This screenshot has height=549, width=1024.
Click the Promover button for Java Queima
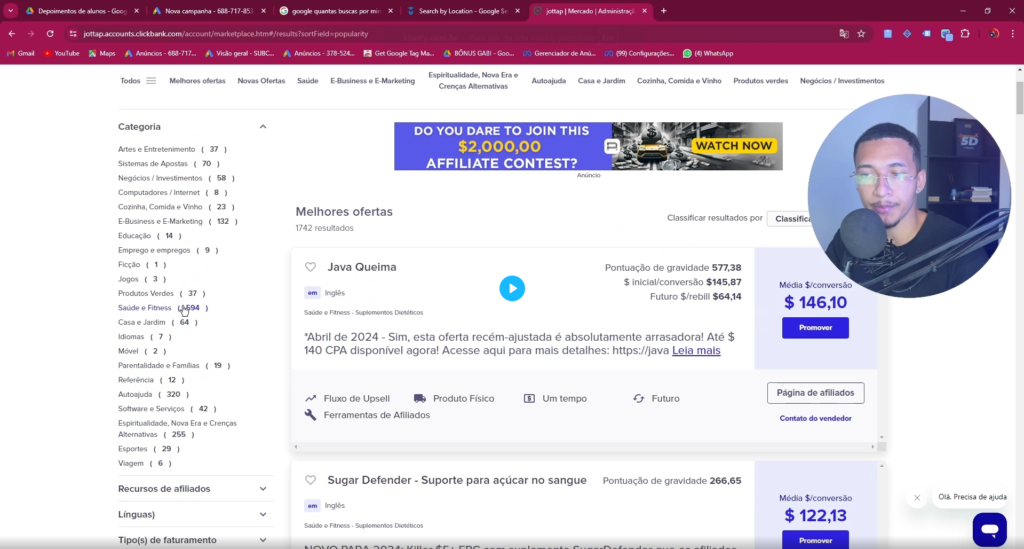pos(815,328)
